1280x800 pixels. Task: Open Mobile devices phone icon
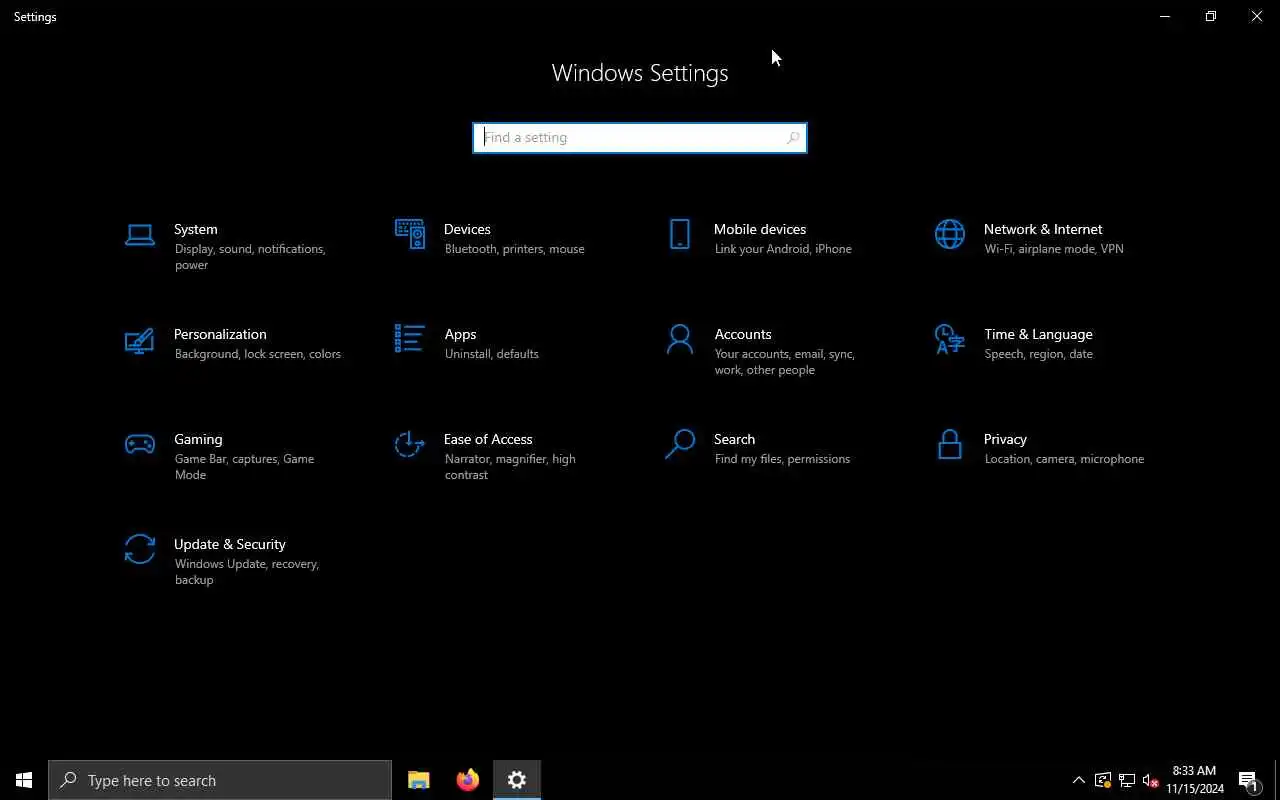(680, 234)
